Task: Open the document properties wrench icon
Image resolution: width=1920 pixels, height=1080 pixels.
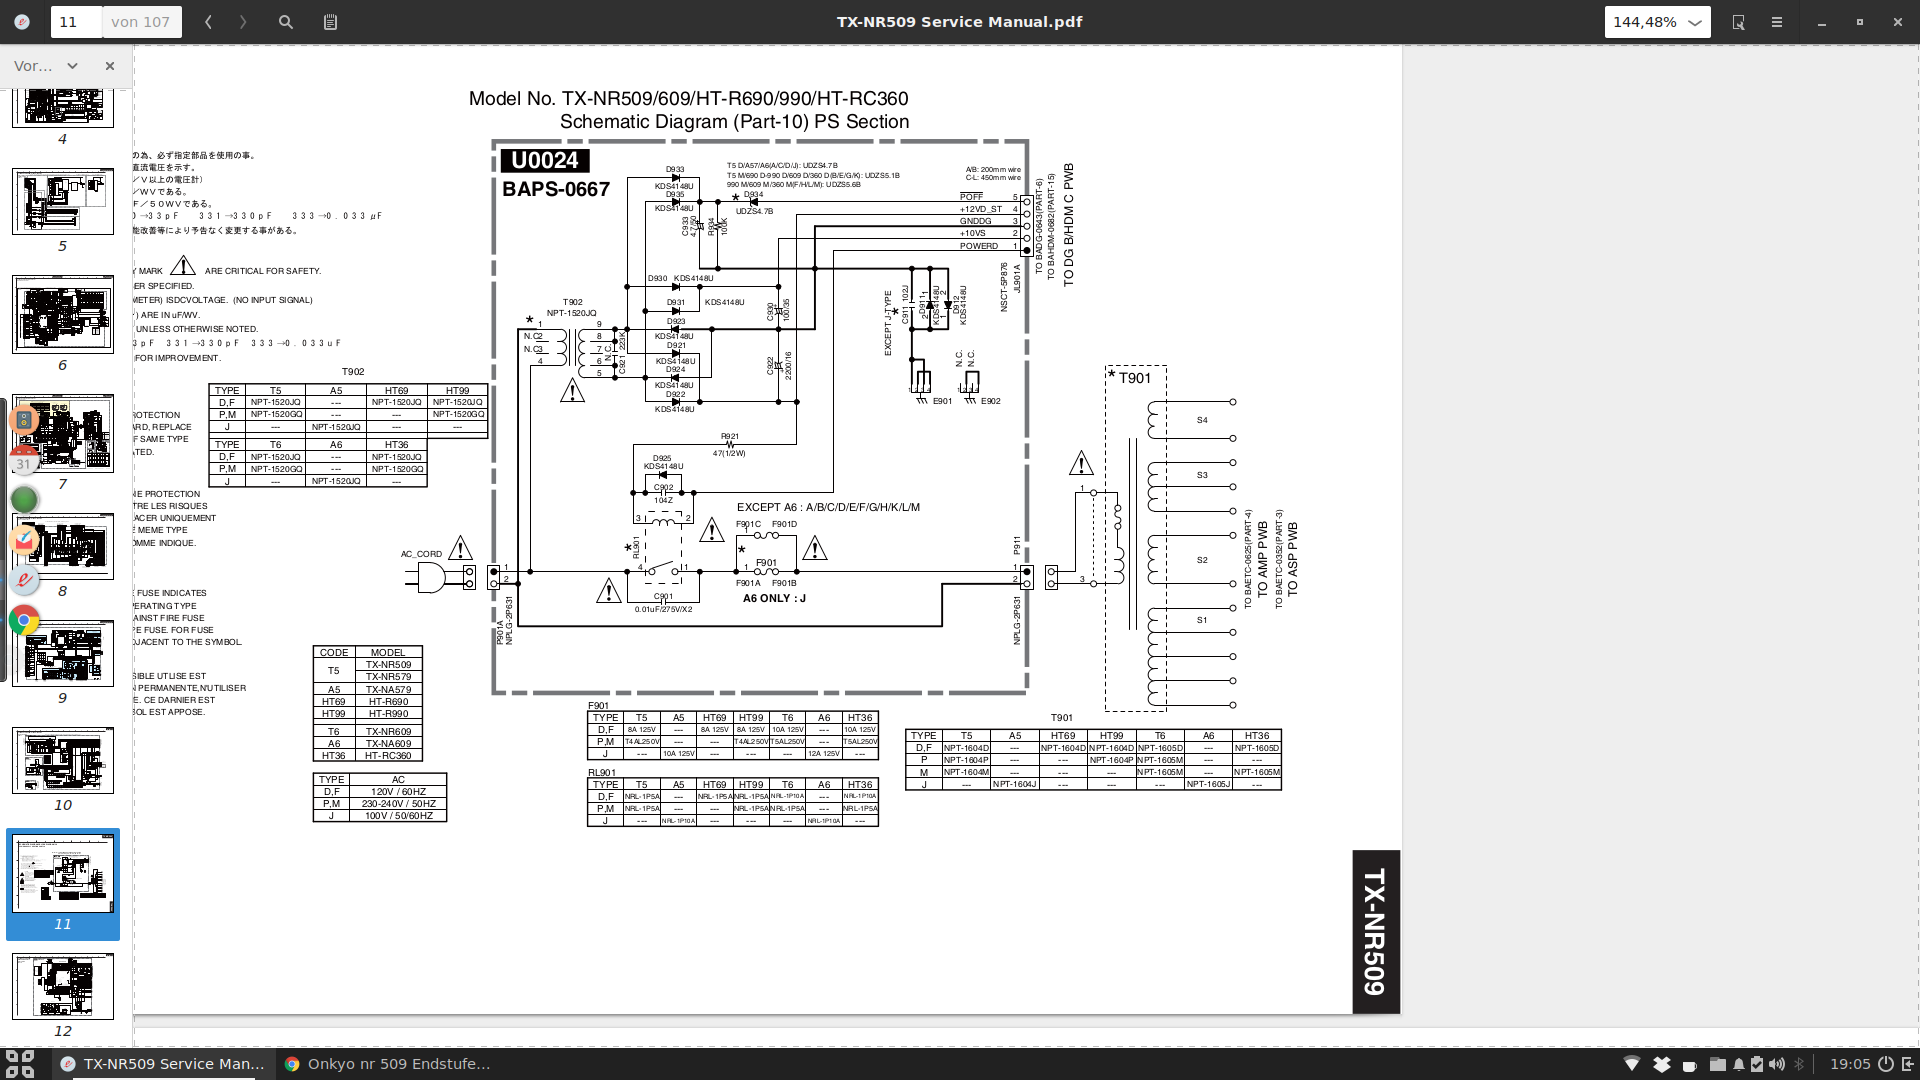Action: (x=1738, y=22)
